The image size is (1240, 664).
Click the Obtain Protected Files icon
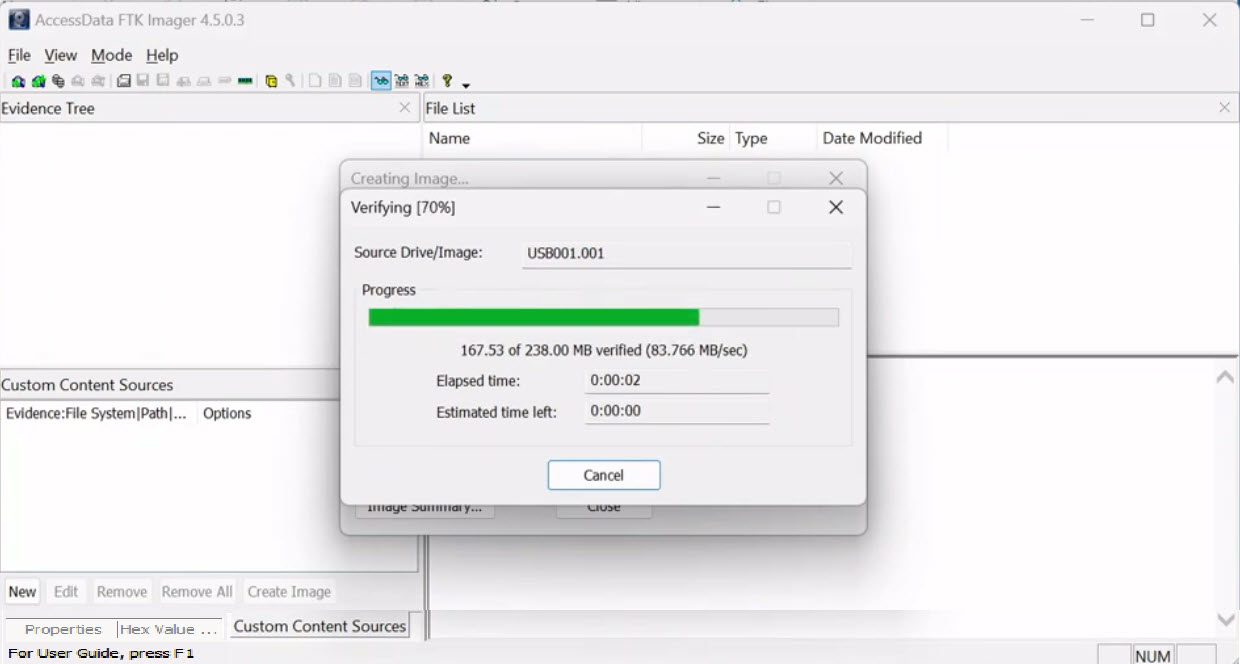pyautogui.click(x=271, y=81)
